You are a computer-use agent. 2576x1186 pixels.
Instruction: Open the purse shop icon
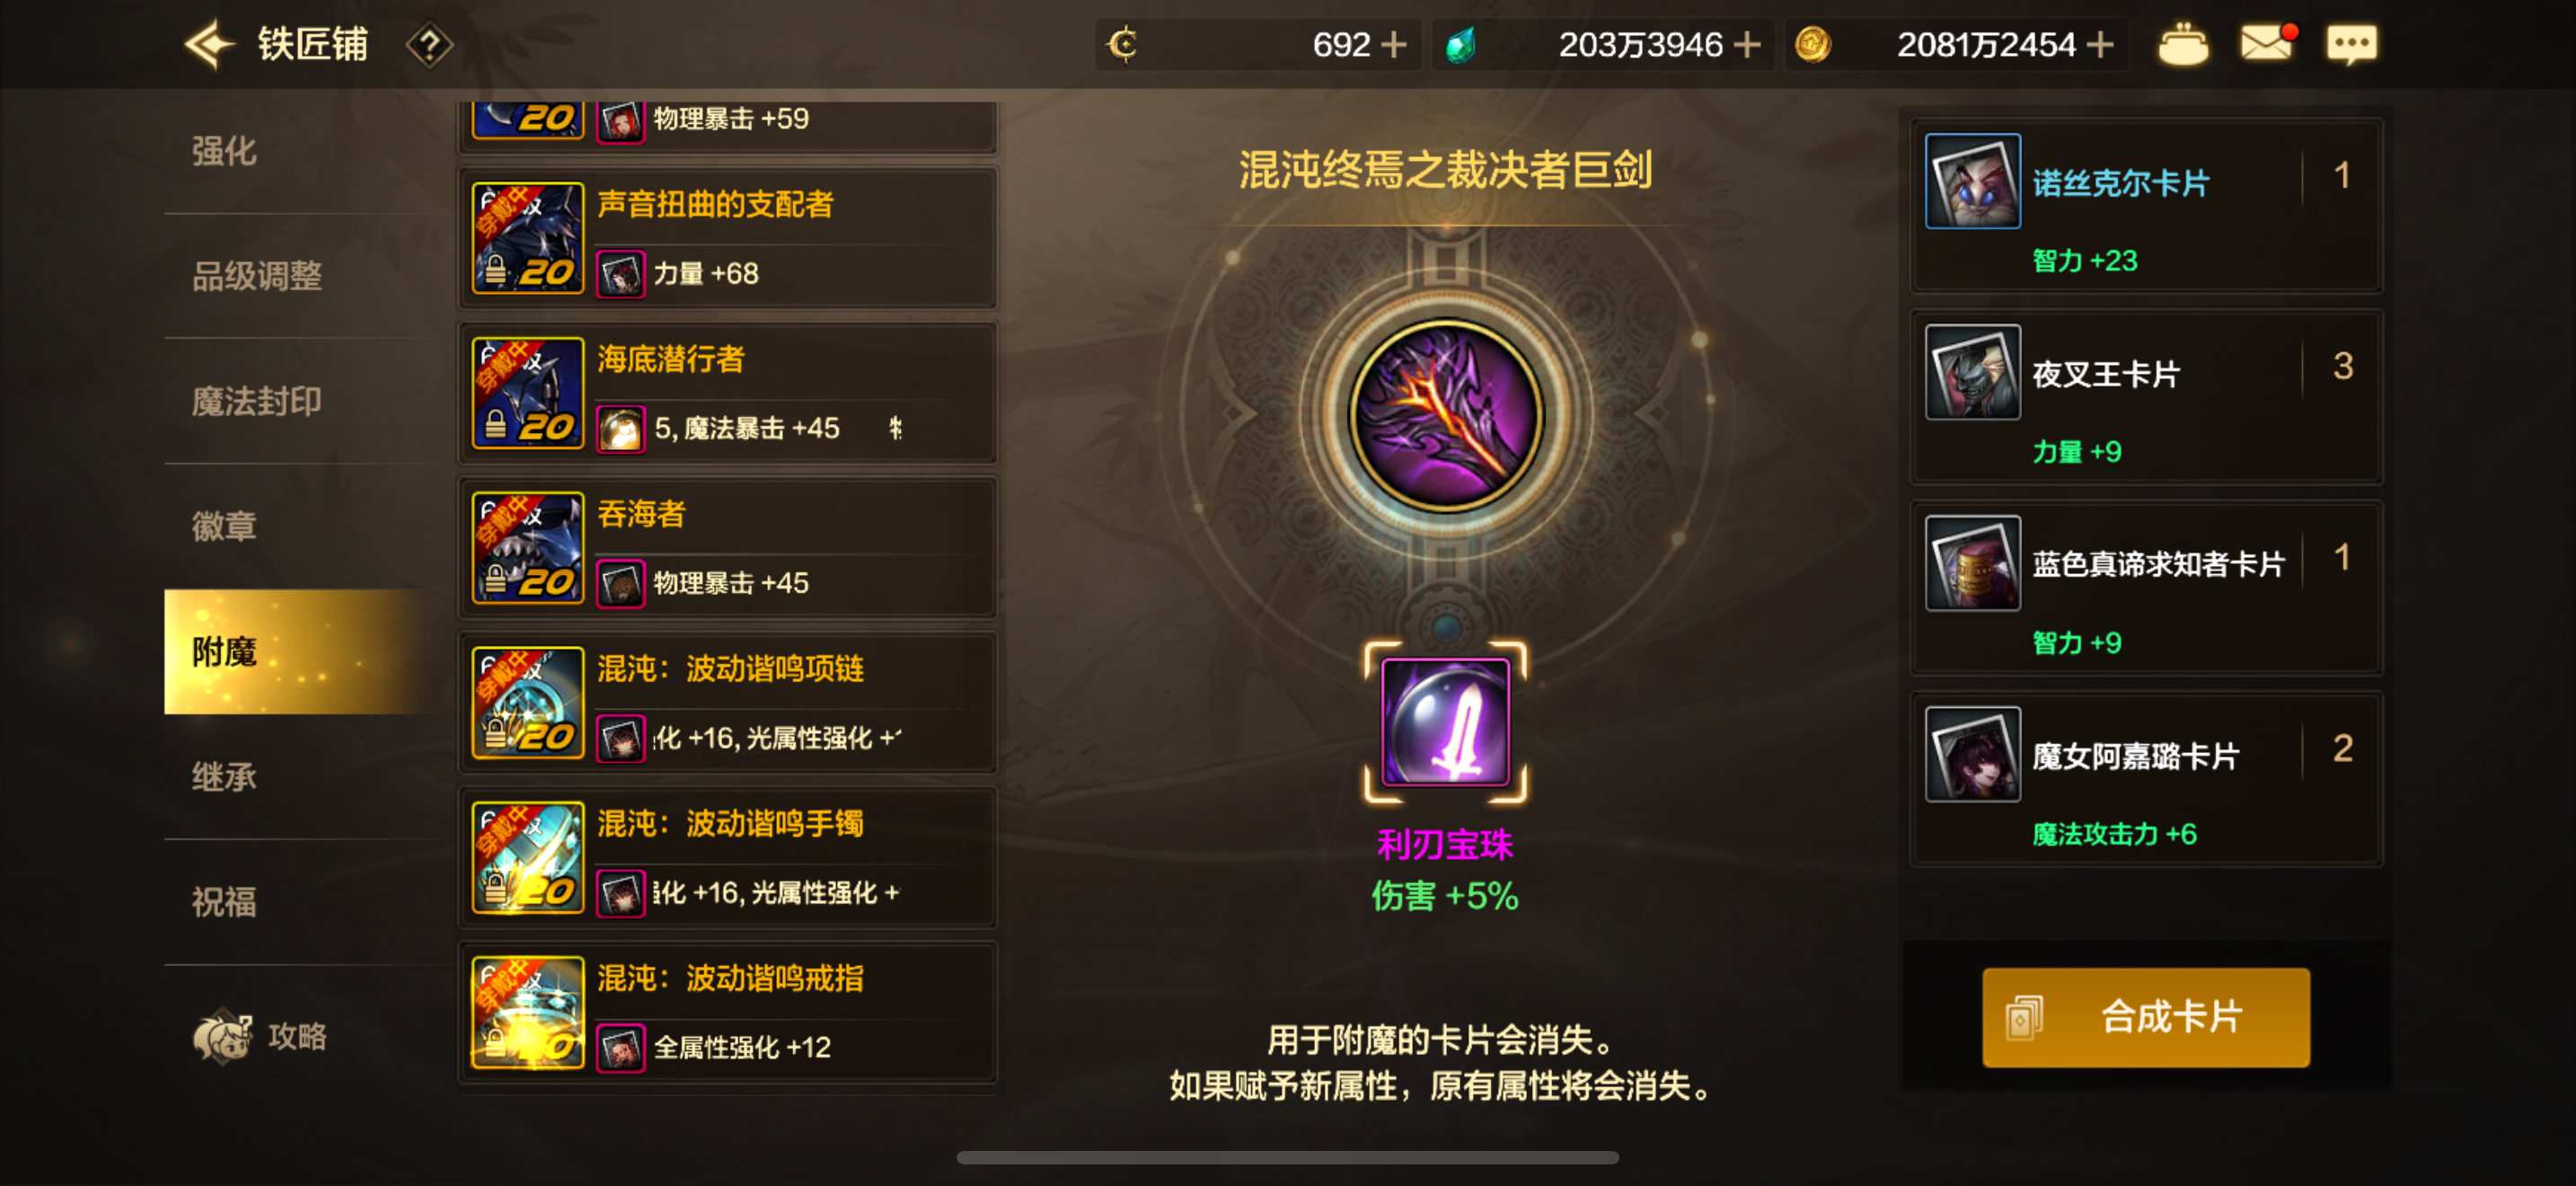(x=2183, y=45)
